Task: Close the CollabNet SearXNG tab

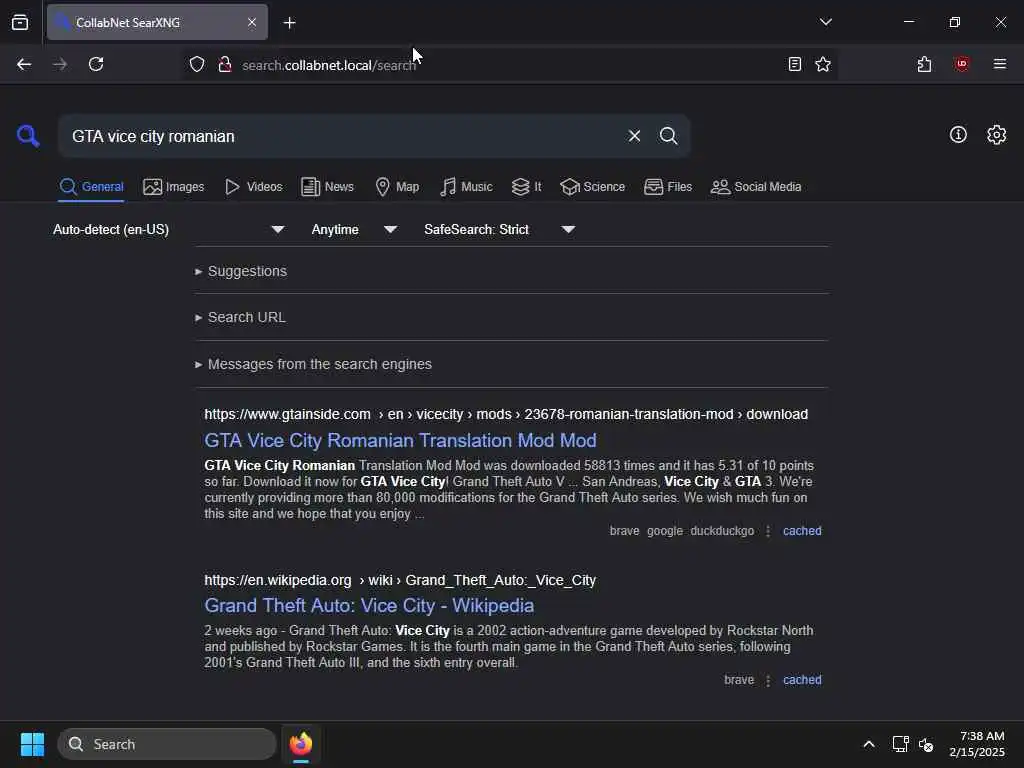Action: (252, 22)
